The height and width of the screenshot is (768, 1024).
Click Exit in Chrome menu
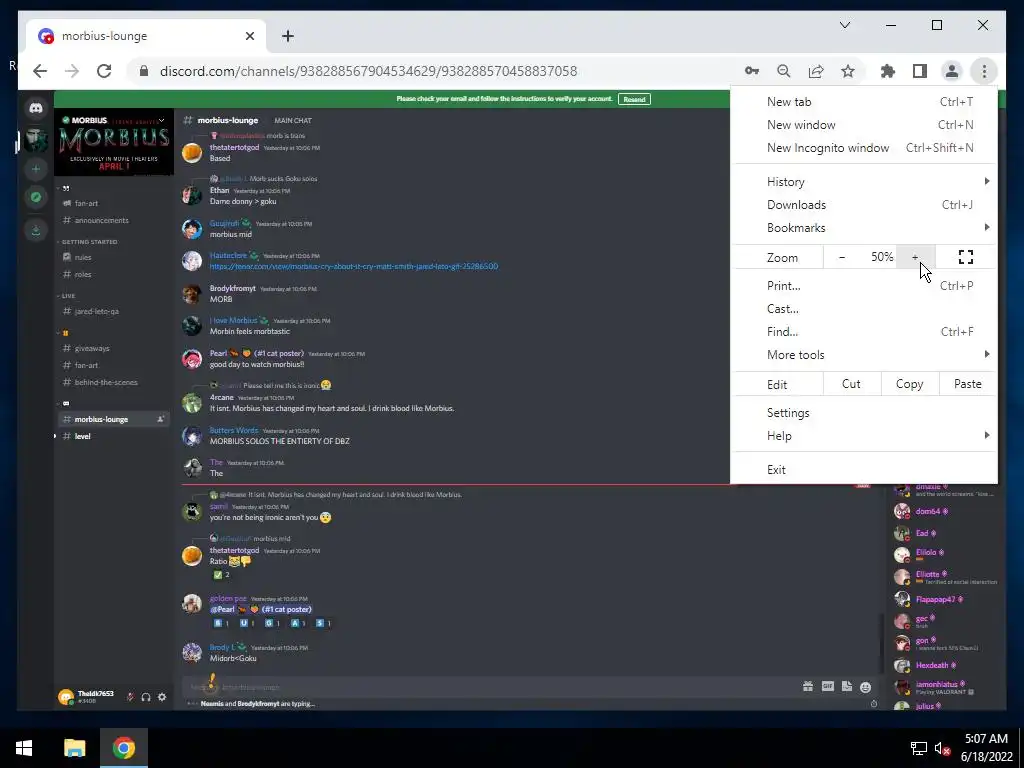click(865, 470)
